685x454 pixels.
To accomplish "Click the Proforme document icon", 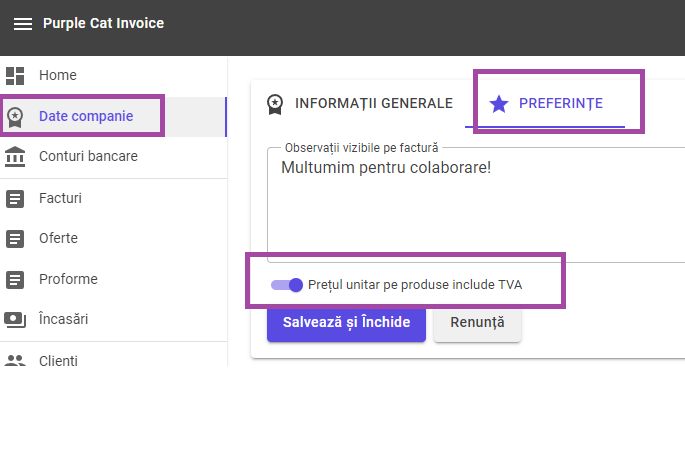I will 15,280.
